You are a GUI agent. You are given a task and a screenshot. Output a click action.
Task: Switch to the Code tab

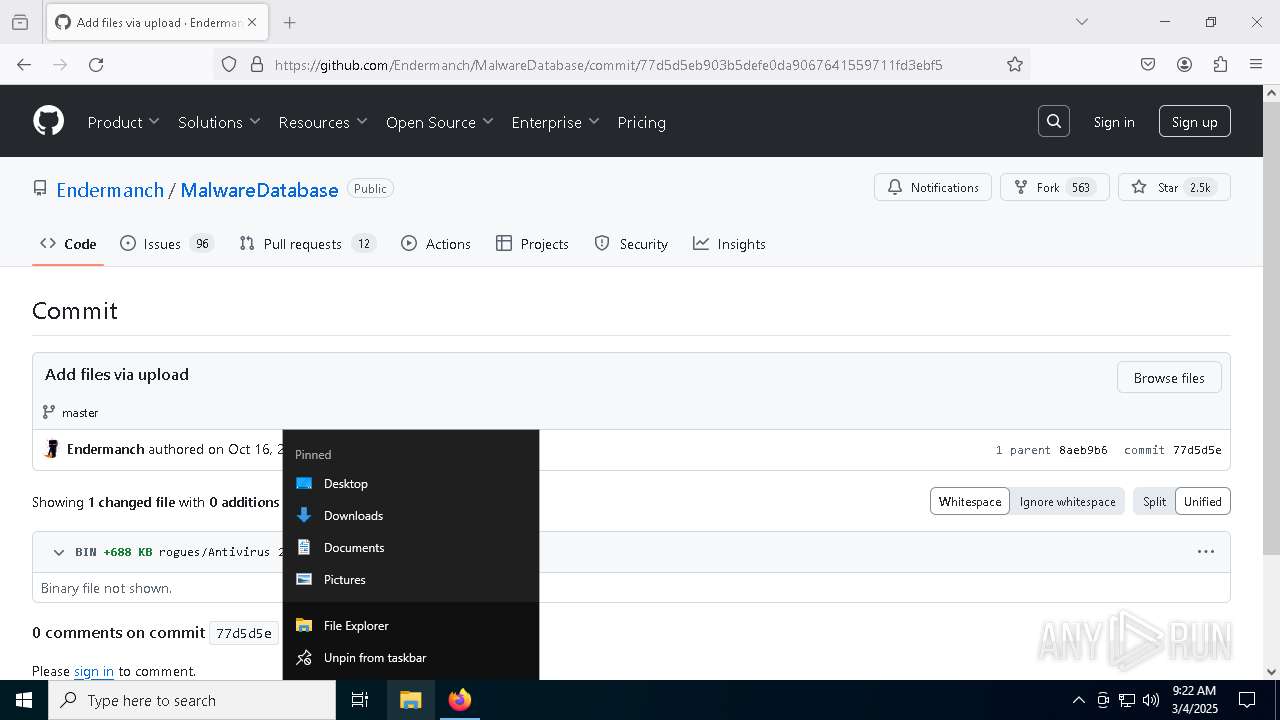click(x=68, y=244)
